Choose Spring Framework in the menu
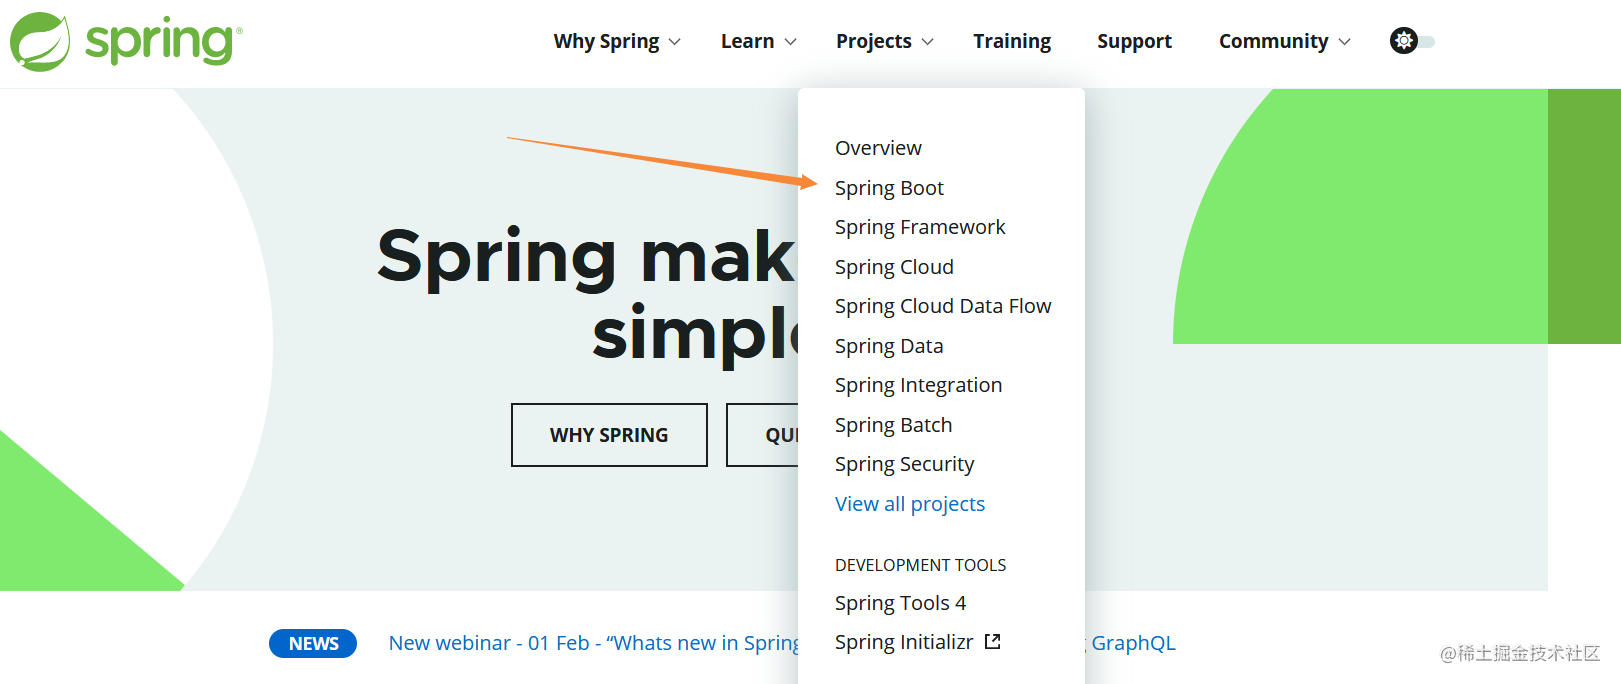 pos(920,227)
